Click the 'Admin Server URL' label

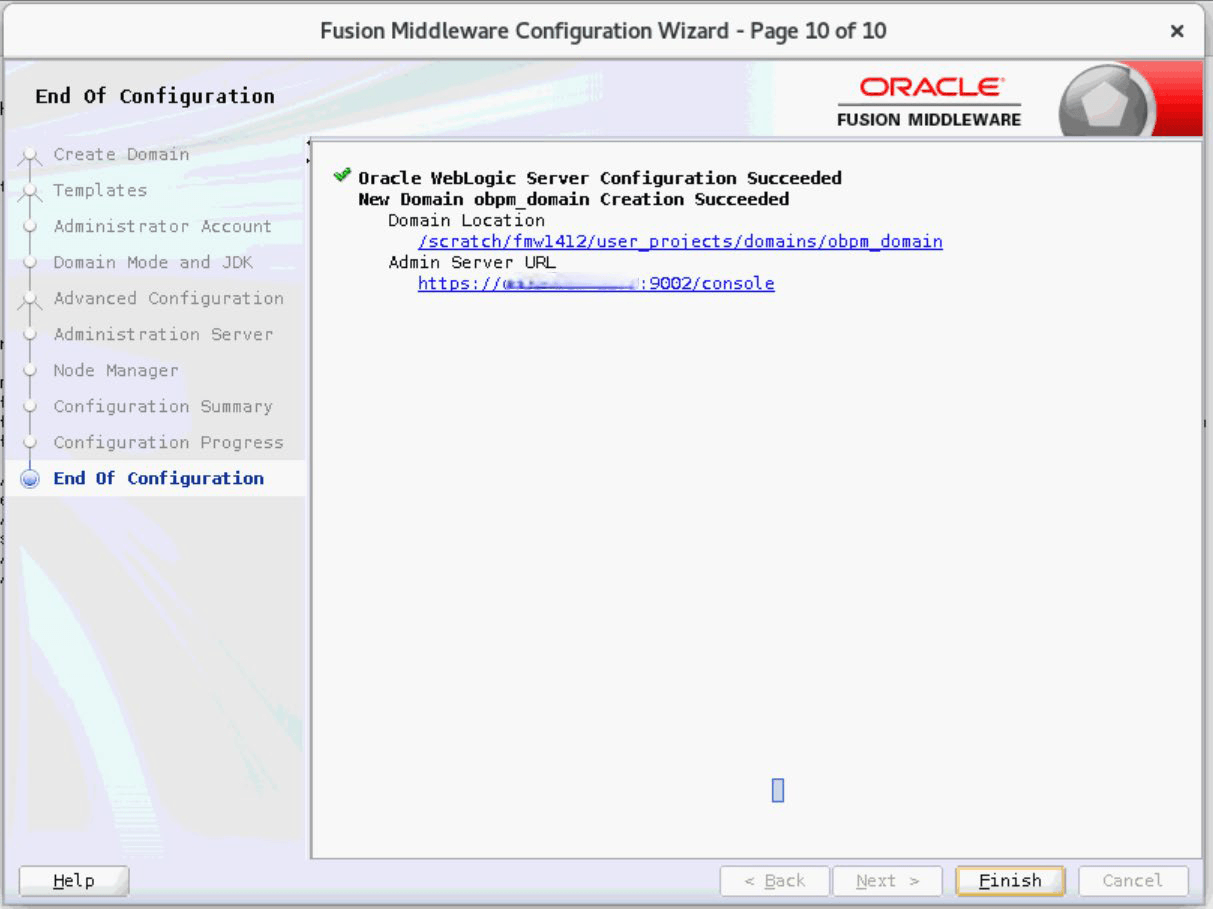coord(472,262)
